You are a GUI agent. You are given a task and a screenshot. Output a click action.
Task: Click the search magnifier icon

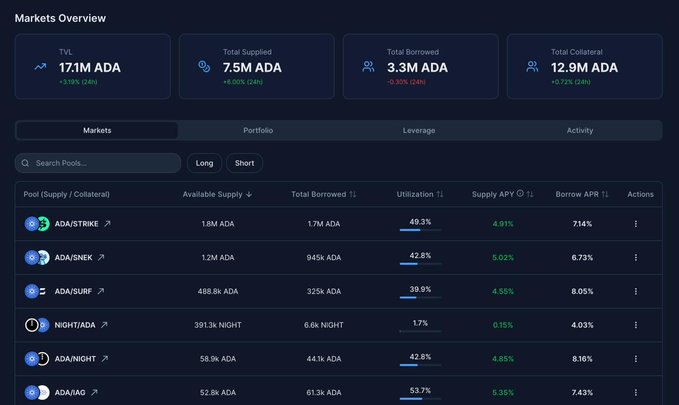tap(25, 163)
